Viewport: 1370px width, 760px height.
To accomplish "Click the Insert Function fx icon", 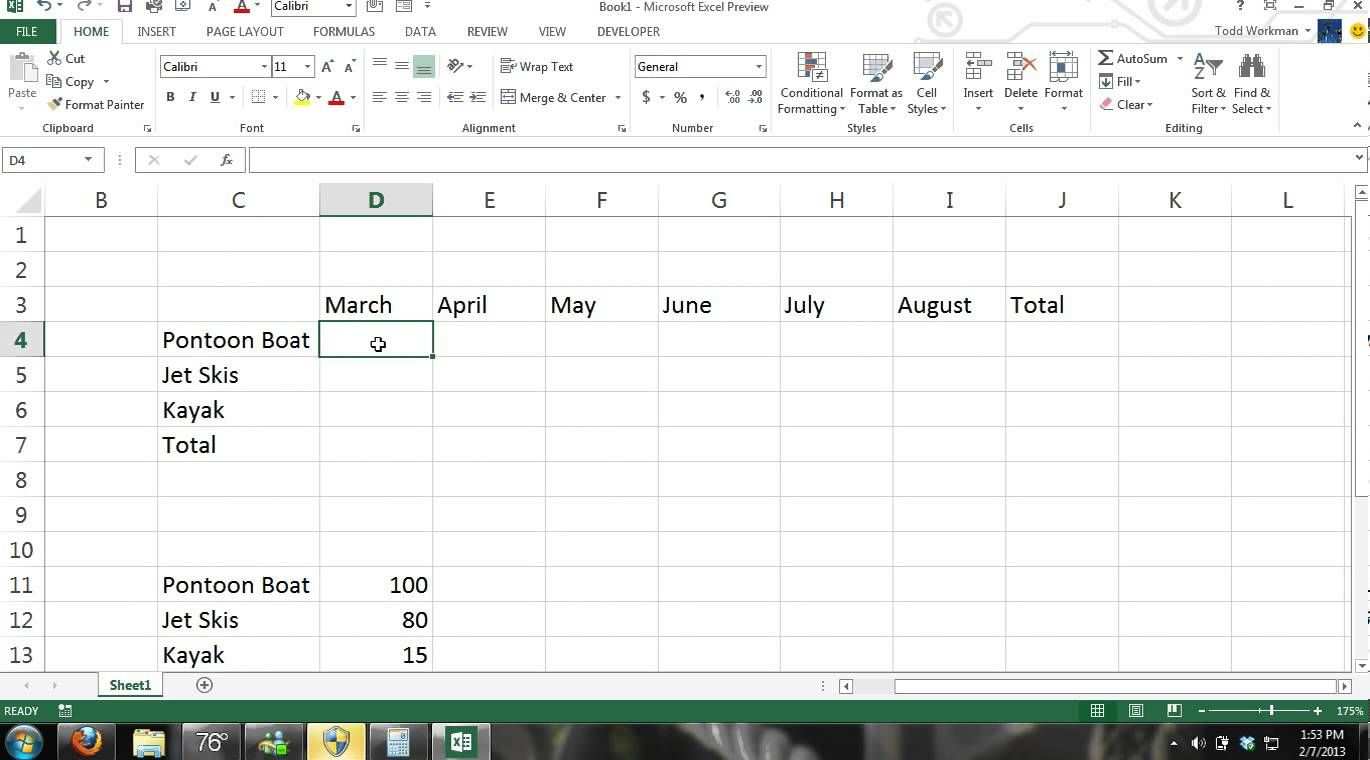I will [x=227, y=160].
